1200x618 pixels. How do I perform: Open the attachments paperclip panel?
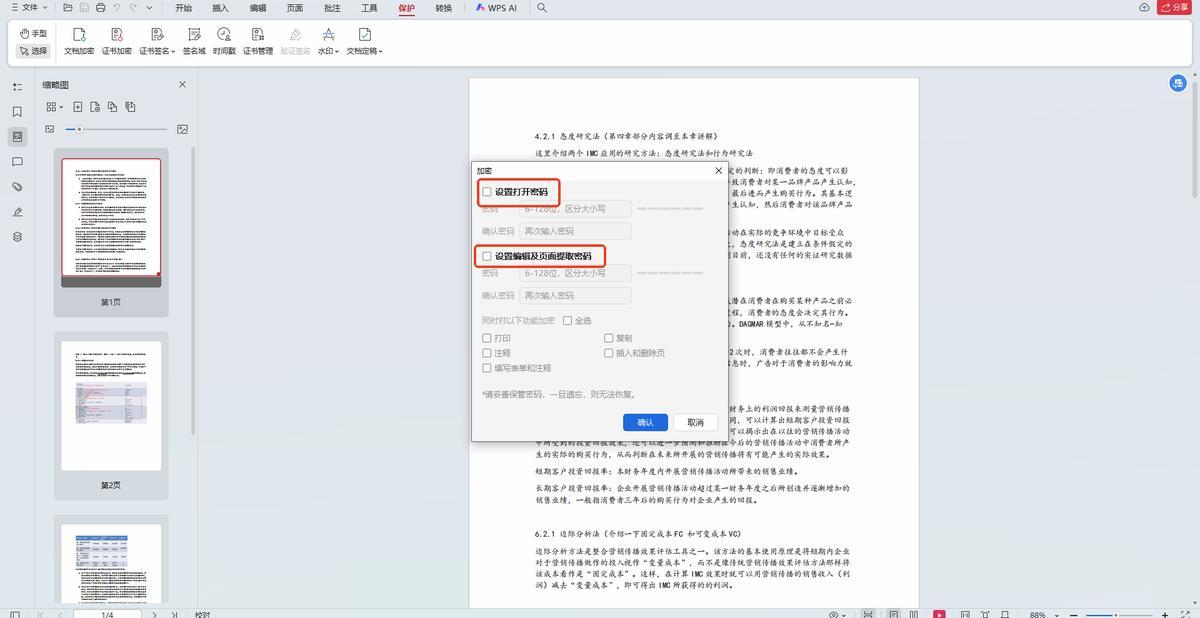coord(17,187)
